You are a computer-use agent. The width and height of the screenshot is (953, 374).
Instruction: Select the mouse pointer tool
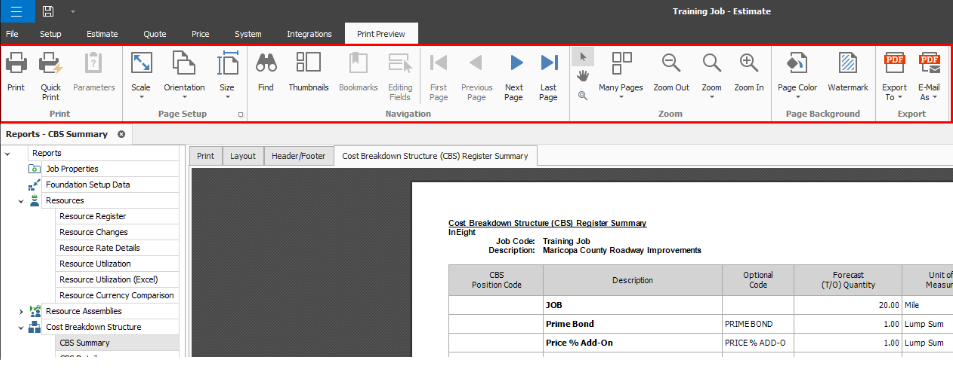coord(583,57)
